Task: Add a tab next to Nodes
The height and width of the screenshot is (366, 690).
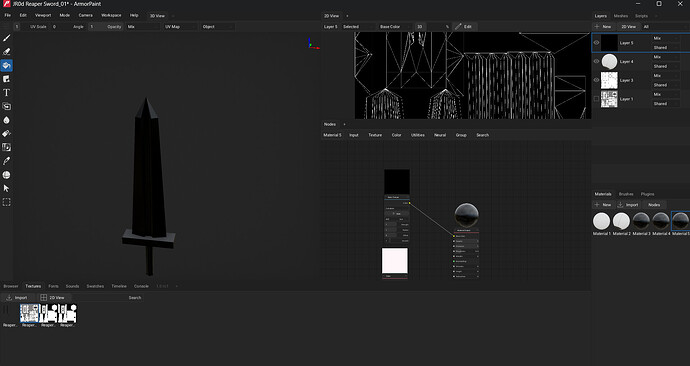Action: click(345, 124)
